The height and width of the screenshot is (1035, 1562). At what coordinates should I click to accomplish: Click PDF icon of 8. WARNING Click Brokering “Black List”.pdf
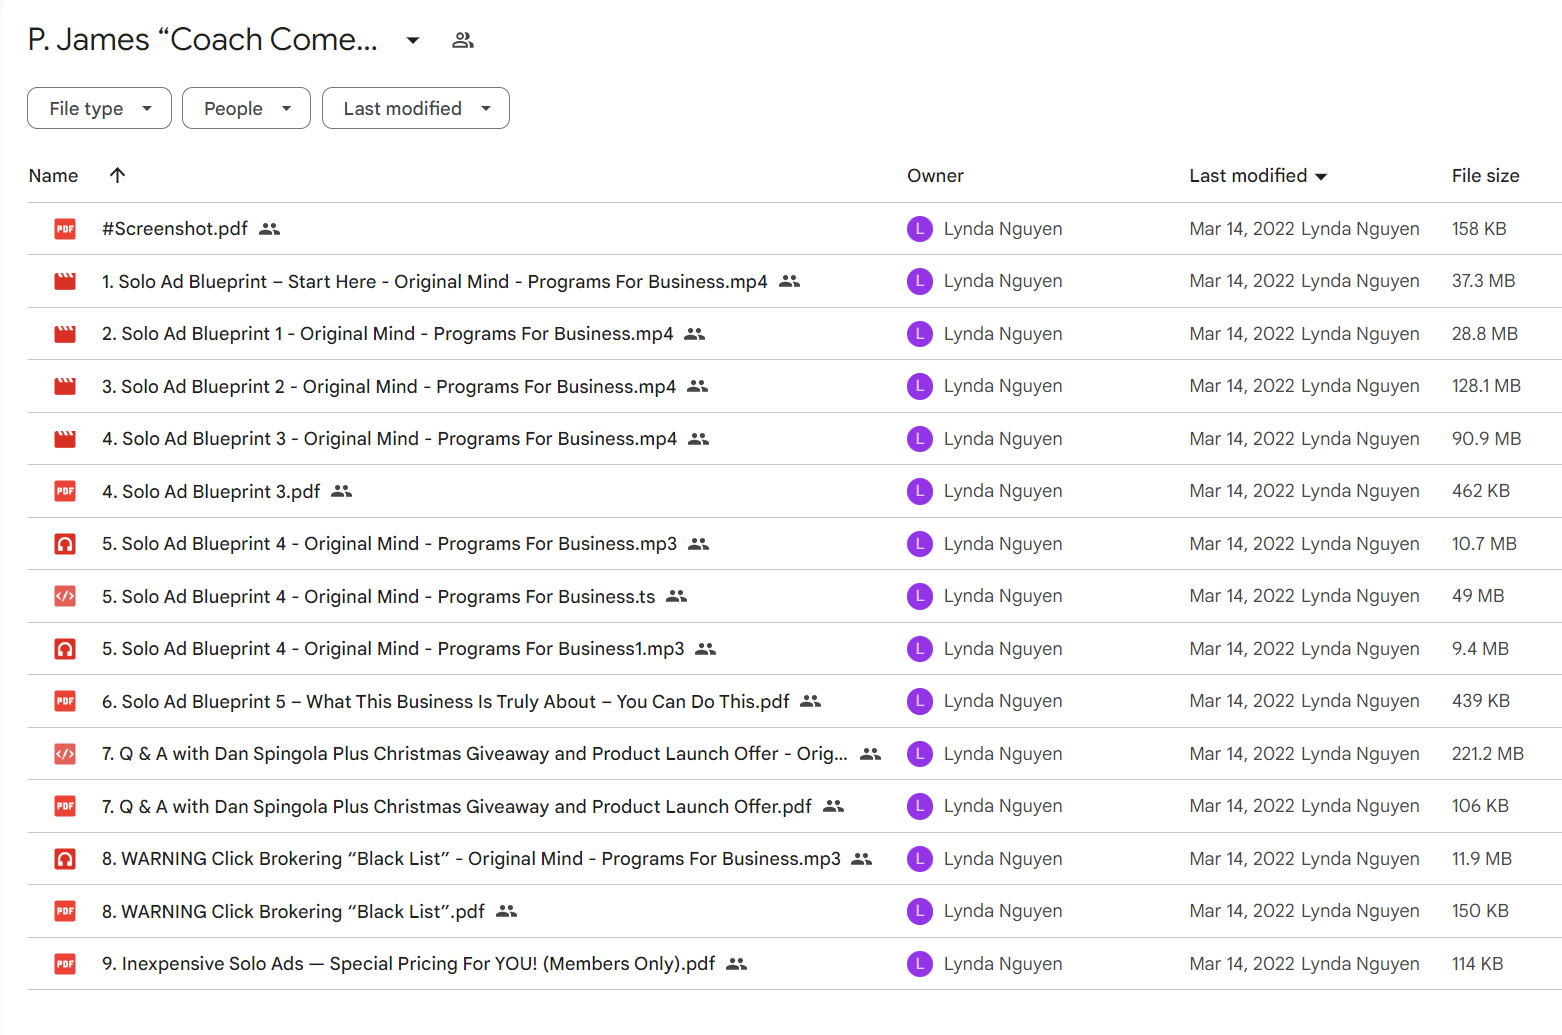(x=65, y=911)
